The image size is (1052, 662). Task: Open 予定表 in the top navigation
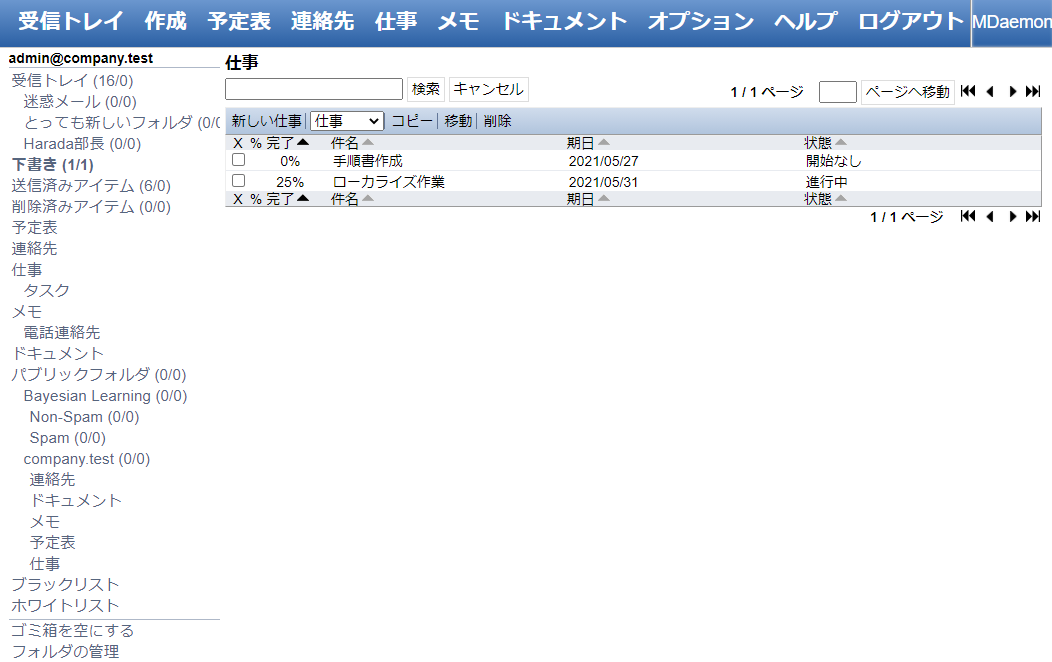[x=239, y=21]
